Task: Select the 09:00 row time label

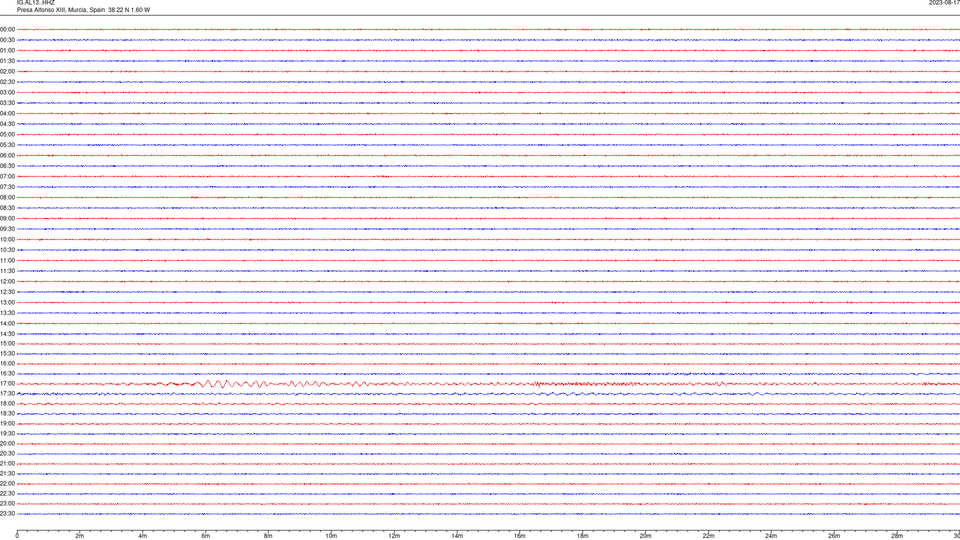Action: click(x=7, y=219)
